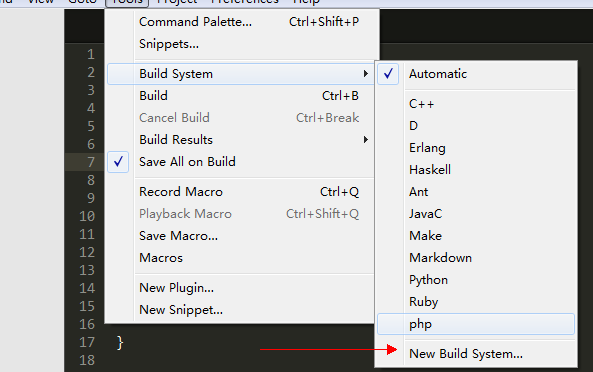This screenshot has width=593, height=372.
Task: Choose Markdown build system
Action: click(x=476, y=258)
